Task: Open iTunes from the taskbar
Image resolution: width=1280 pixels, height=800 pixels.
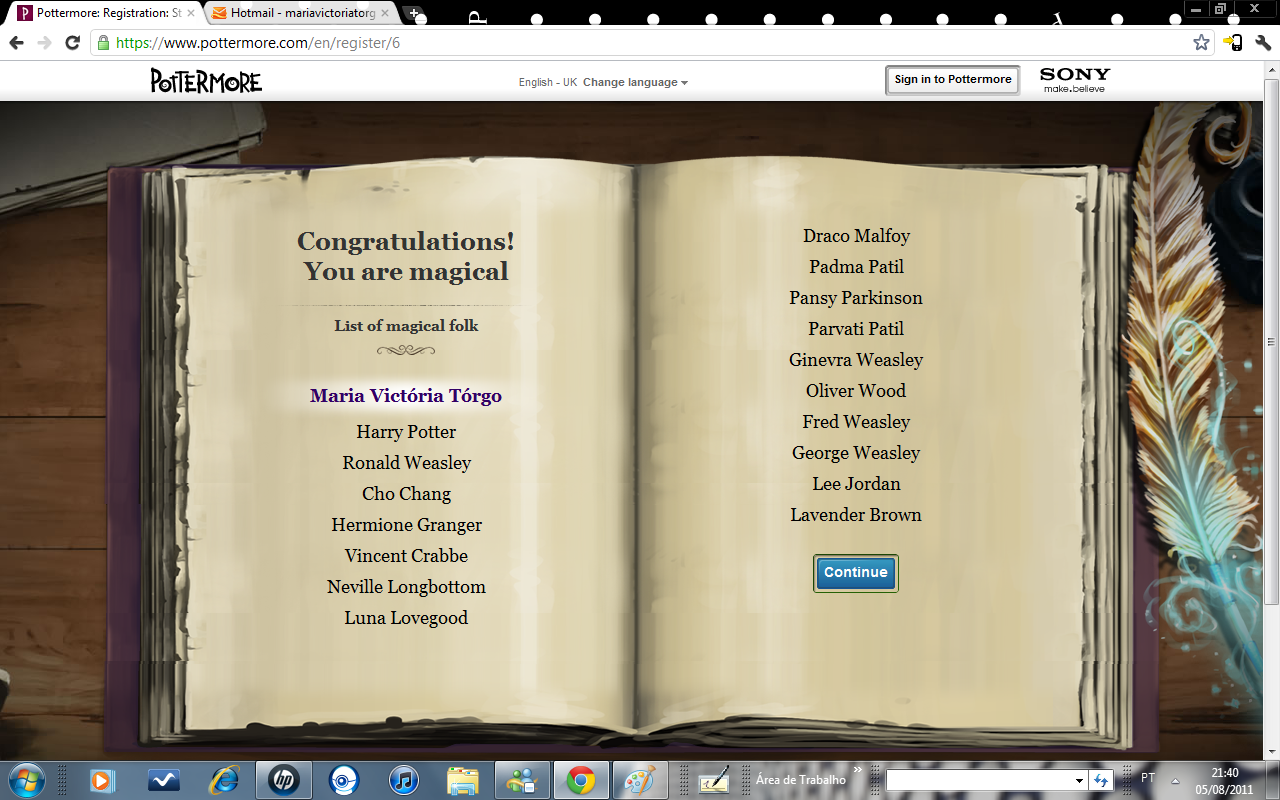Action: click(403, 780)
